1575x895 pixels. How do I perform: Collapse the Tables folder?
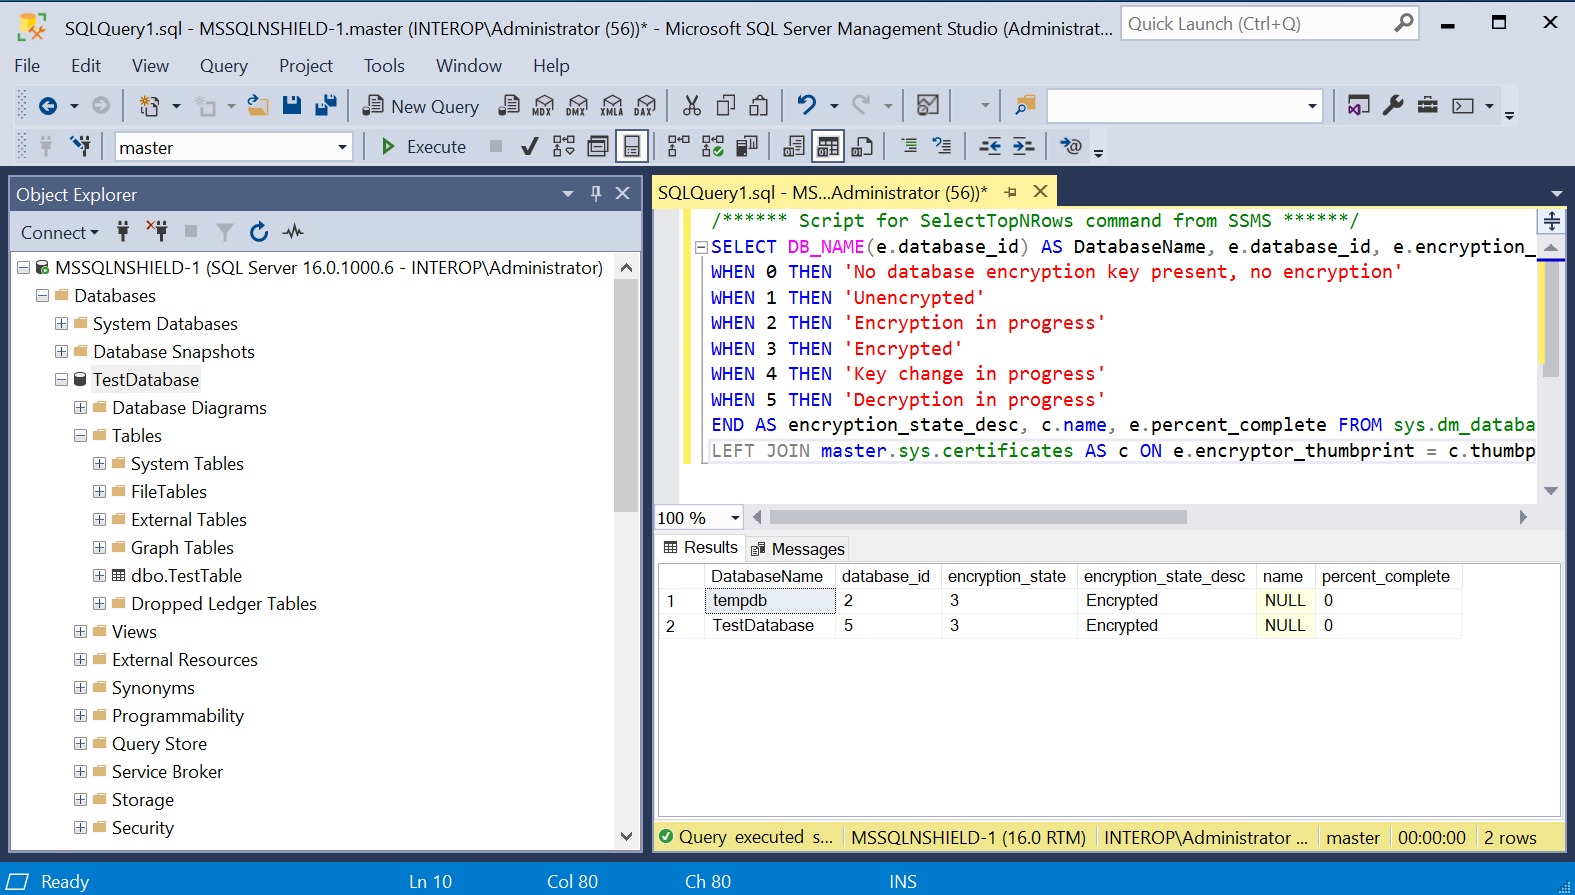tap(80, 436)
